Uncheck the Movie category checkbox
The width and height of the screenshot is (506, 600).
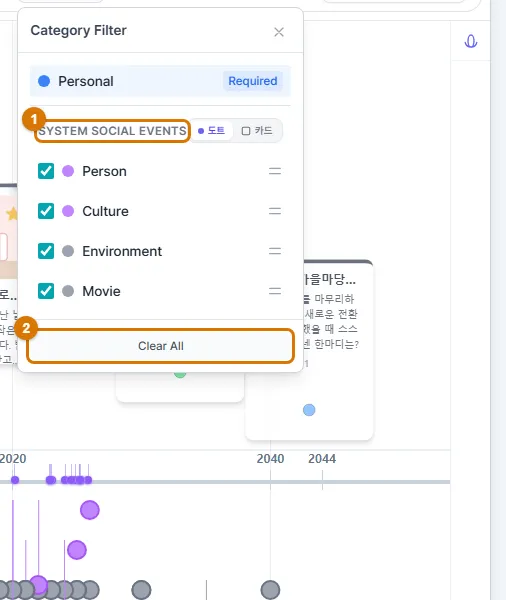coord(46,291)
